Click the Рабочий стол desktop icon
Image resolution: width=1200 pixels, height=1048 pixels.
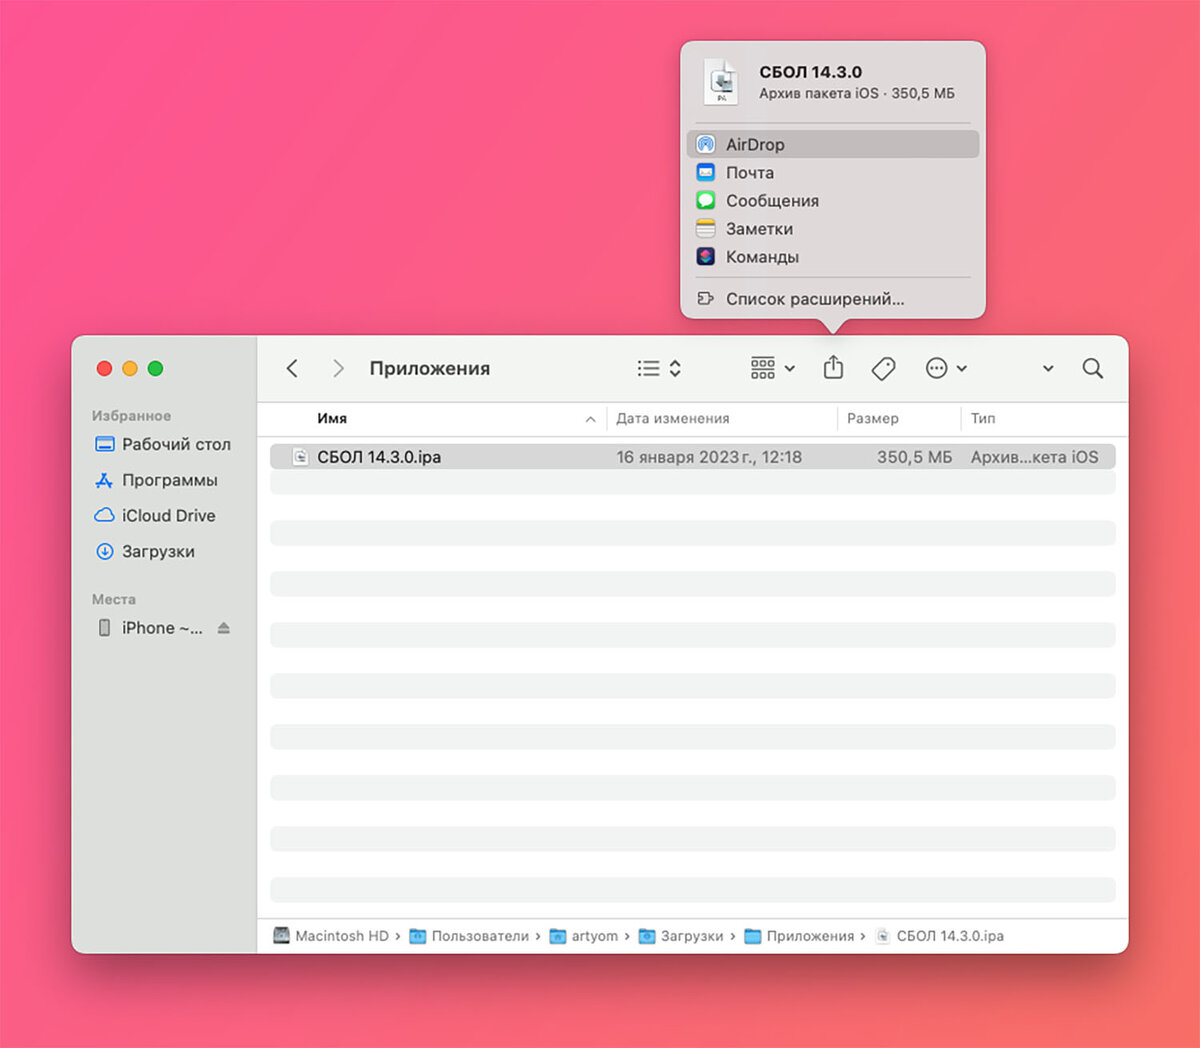104,444
